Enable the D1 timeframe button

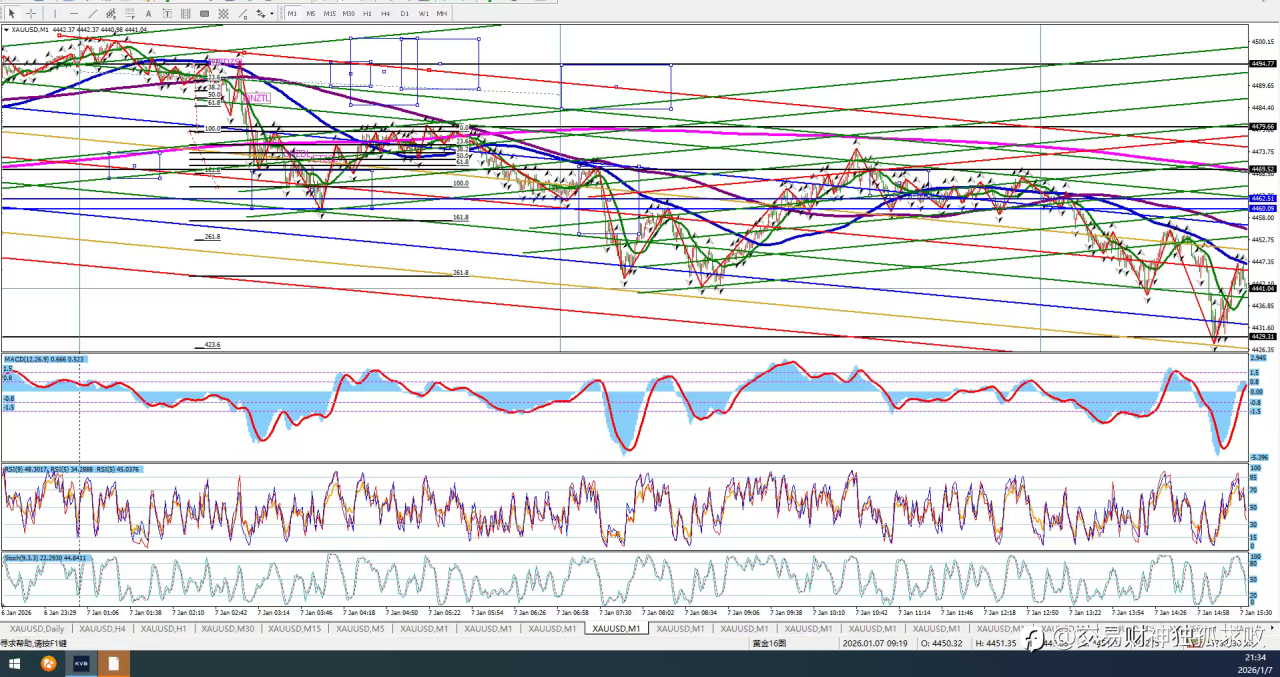click(x=404, y=14)
